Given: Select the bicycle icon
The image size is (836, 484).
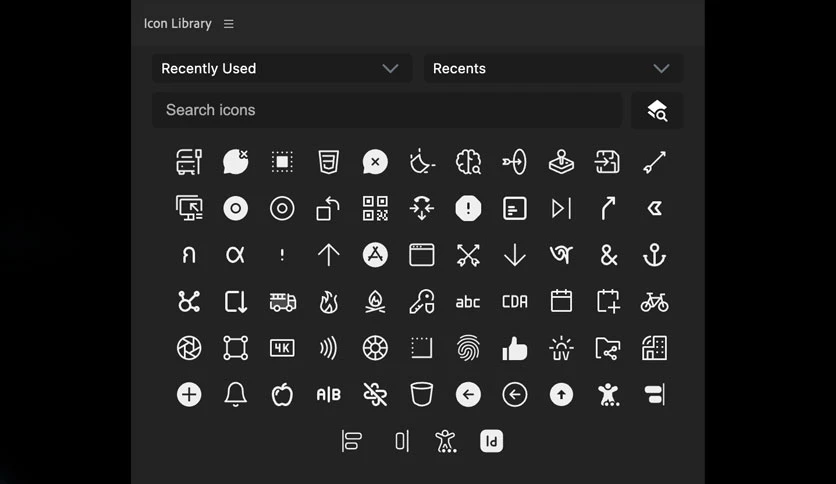Looking at the screenshot, I should (655, 302).
